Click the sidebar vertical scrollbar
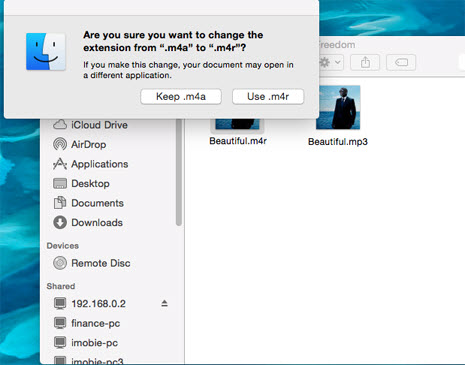Screen dimensions: 465x365 point(179,173)
